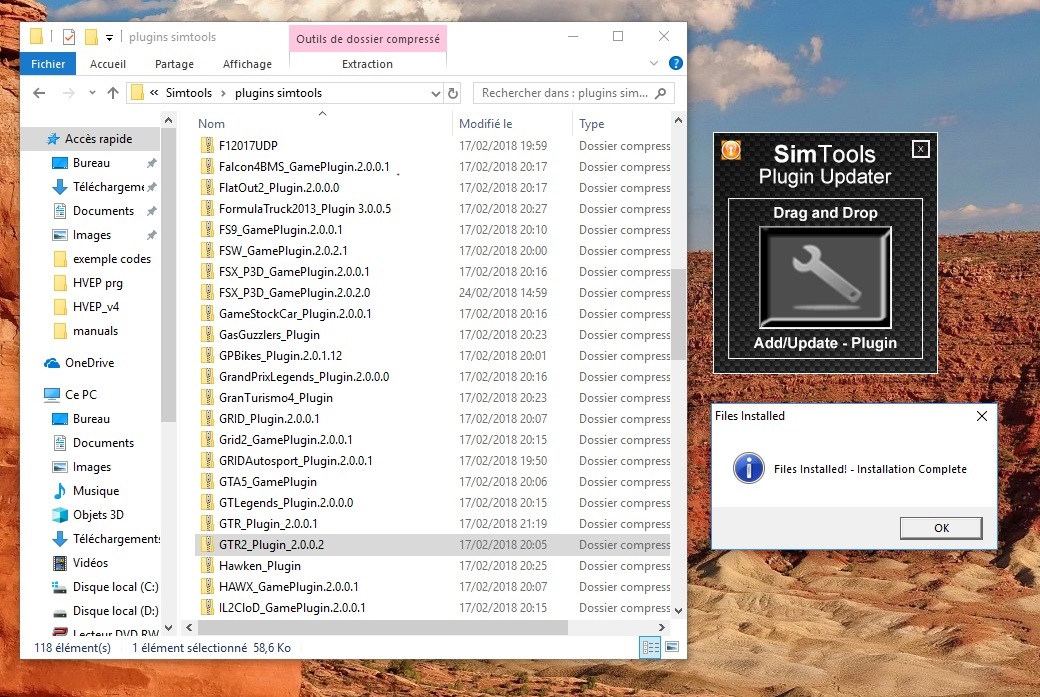Viewport: 1040px width, 697px height.
Task: Click the Properties icon in quick access toolbar
Action: click(68, 37)
